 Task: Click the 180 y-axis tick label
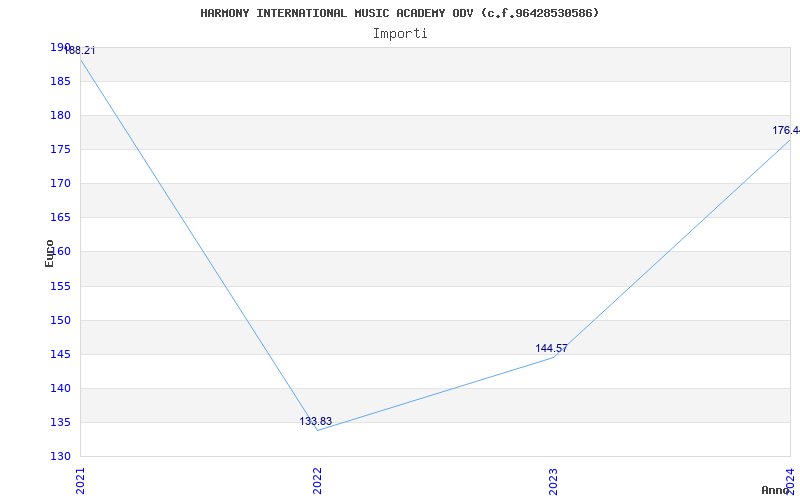pos(60,116)
